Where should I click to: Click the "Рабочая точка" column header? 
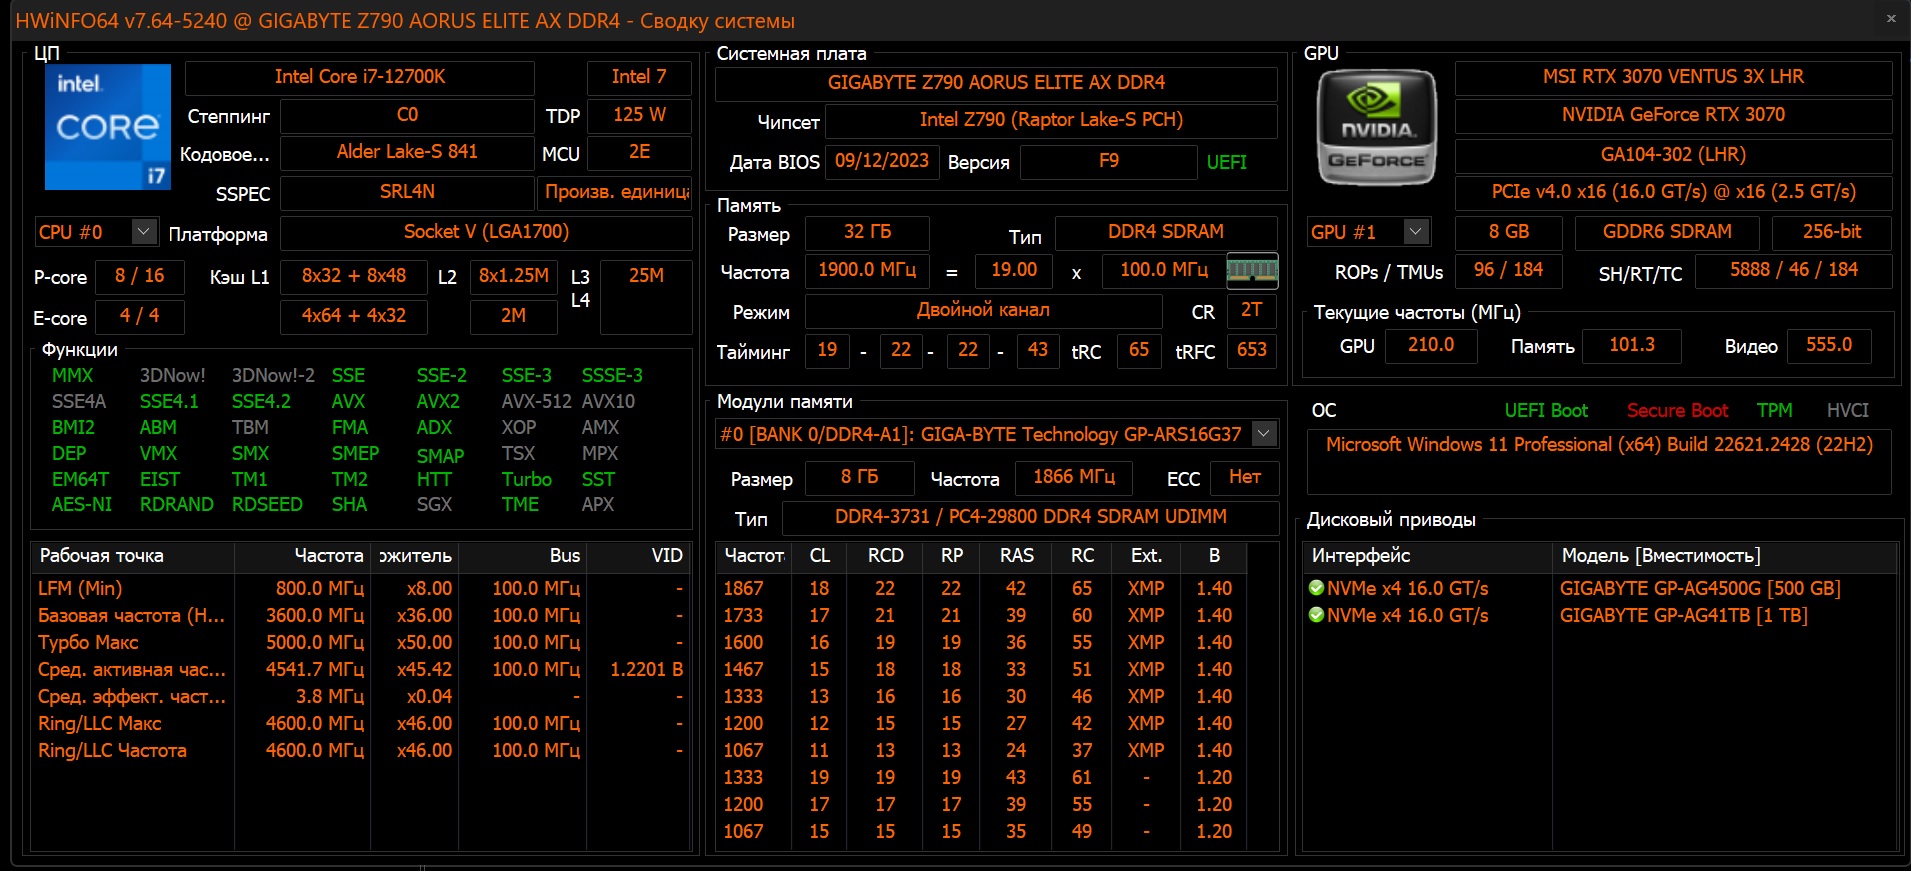coord(102,556)
